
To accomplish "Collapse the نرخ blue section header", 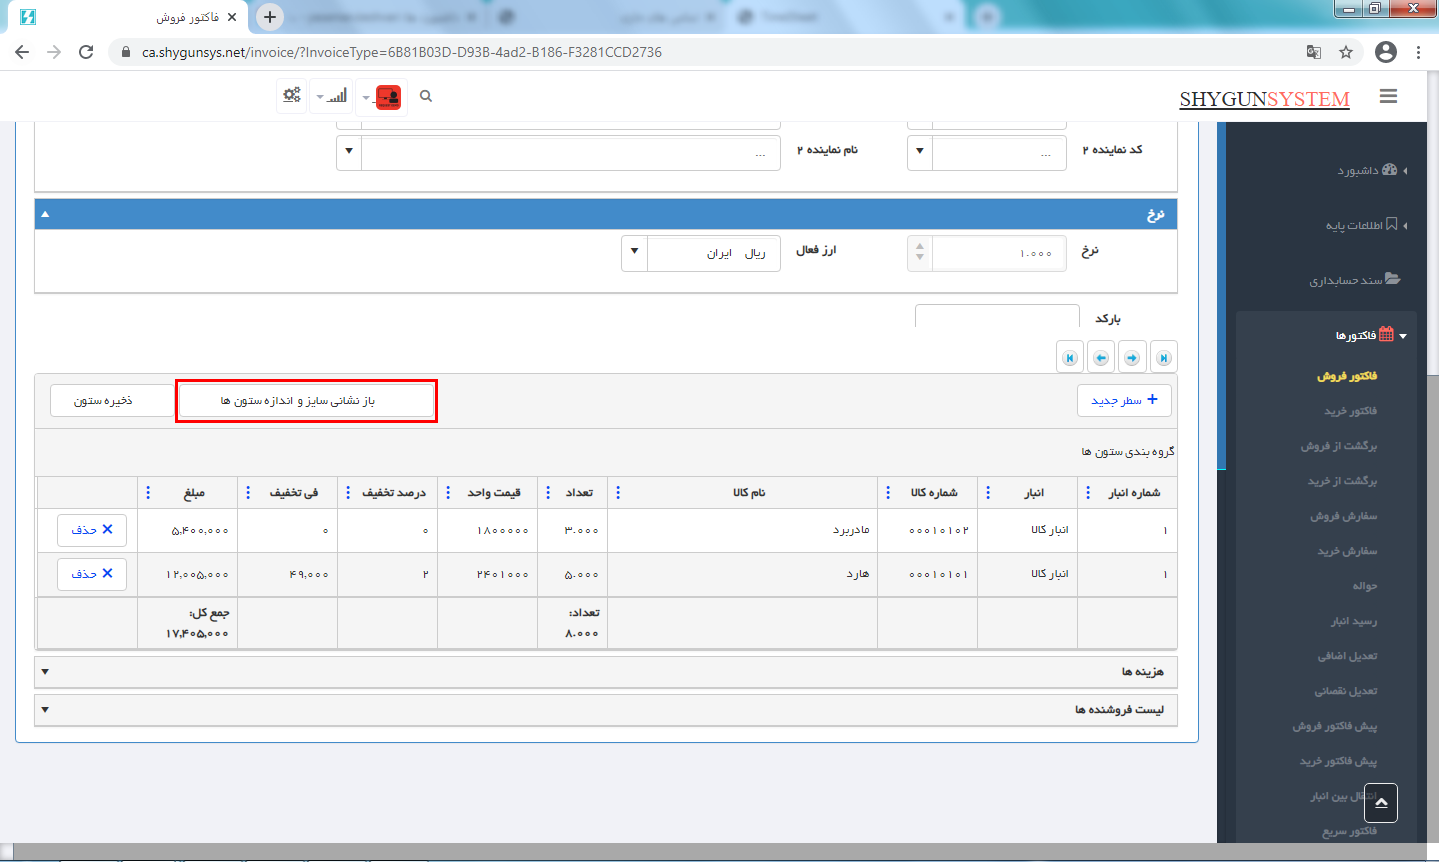I will pos(45,214).
